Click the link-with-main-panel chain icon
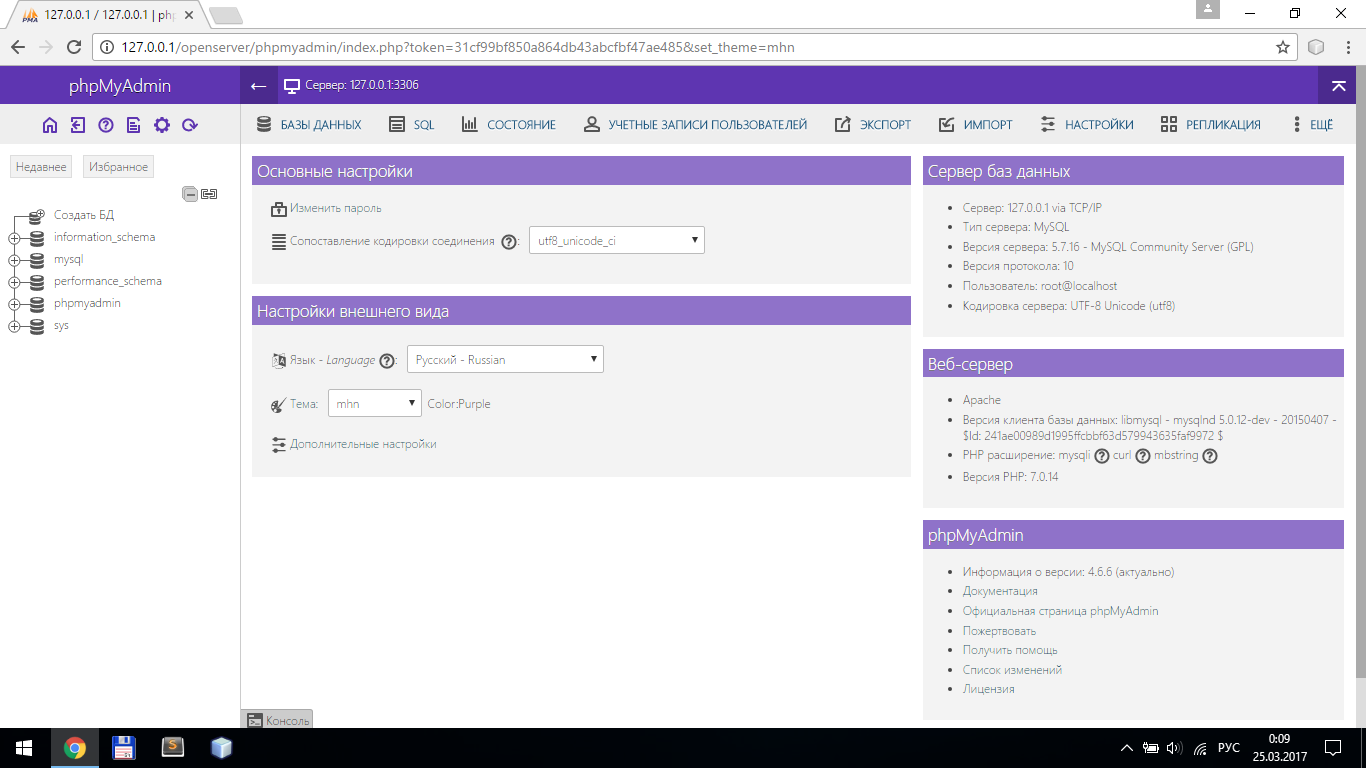1366x768 pixels. tap(209, 194)
